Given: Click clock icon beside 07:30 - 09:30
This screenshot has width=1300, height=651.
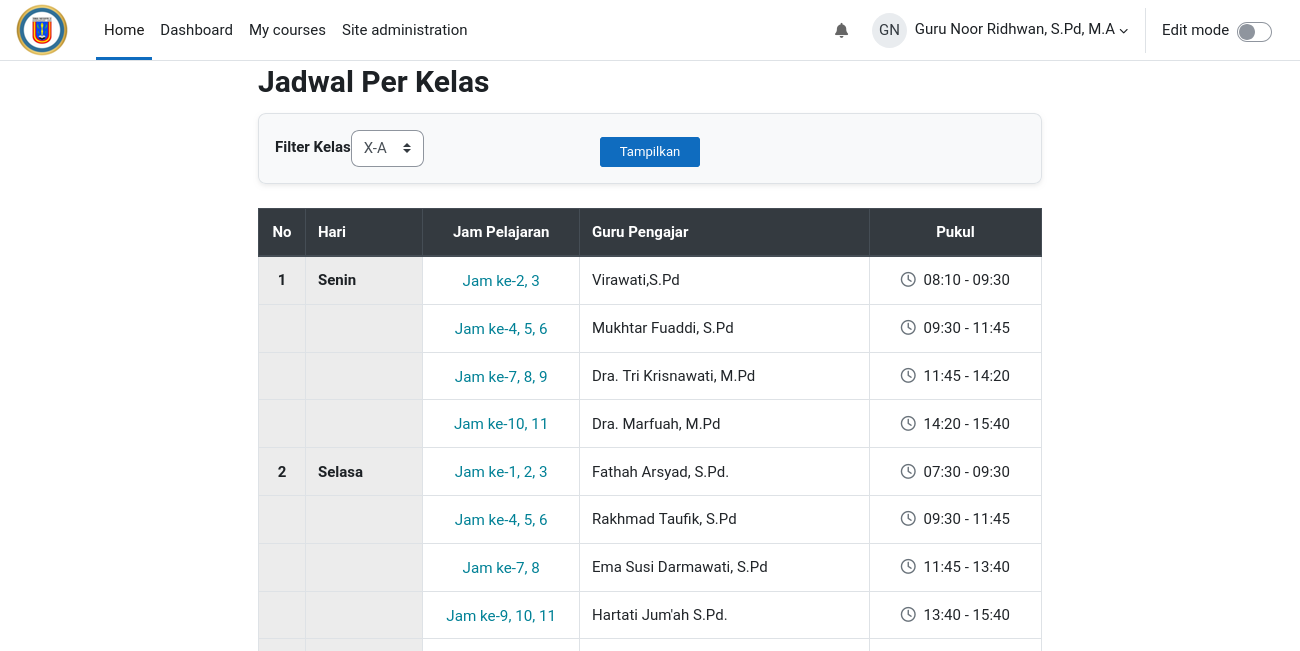Looking at the screenshot, I should 908,471.
